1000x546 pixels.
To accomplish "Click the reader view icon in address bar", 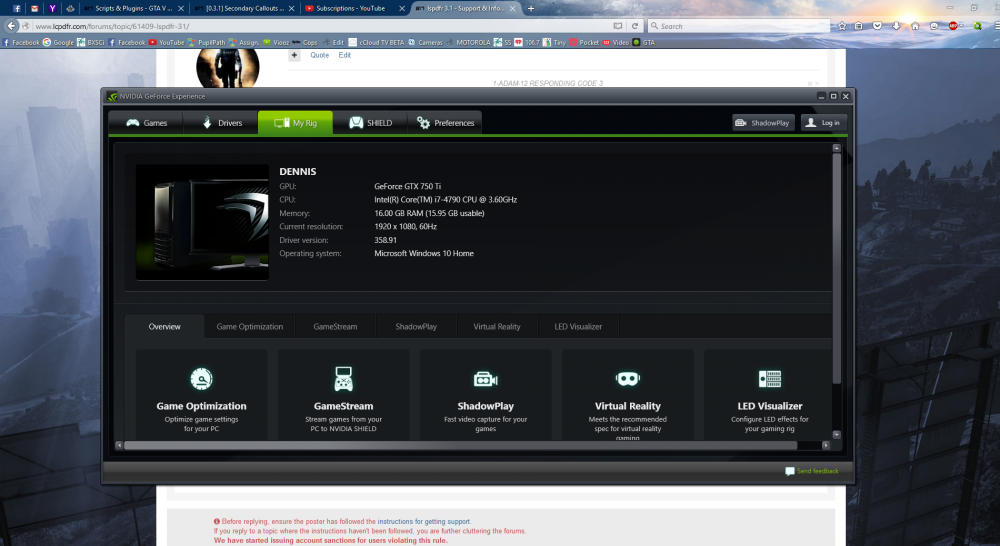I will point(617,26).
